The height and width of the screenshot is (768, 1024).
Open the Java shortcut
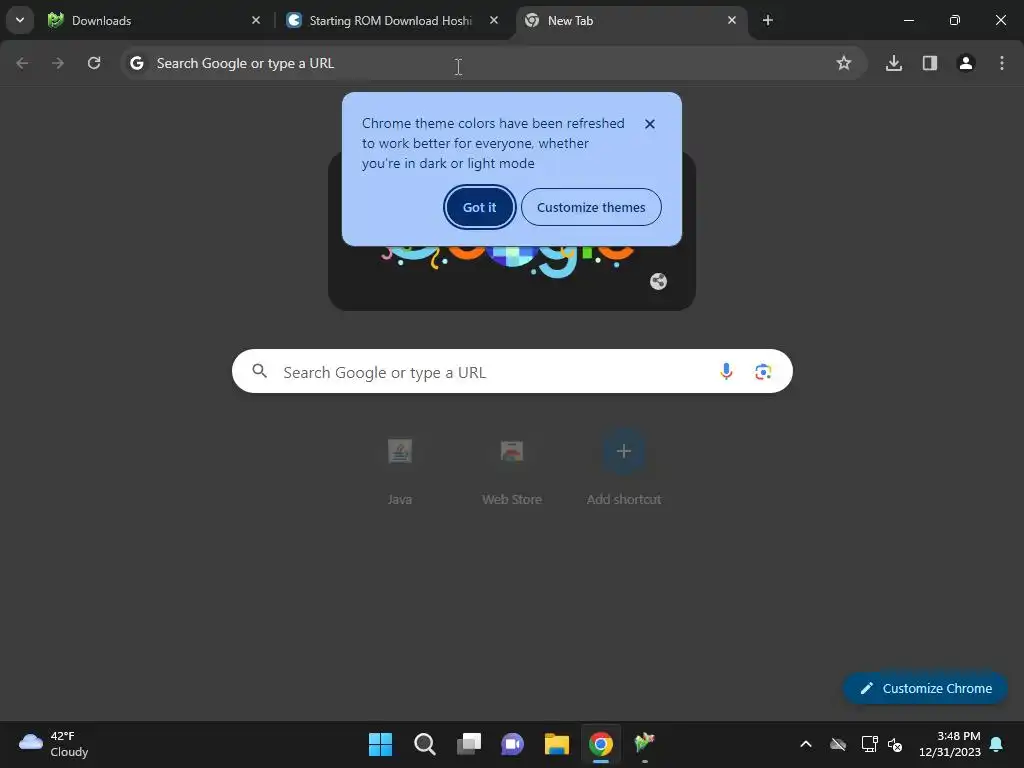(400, 469)
